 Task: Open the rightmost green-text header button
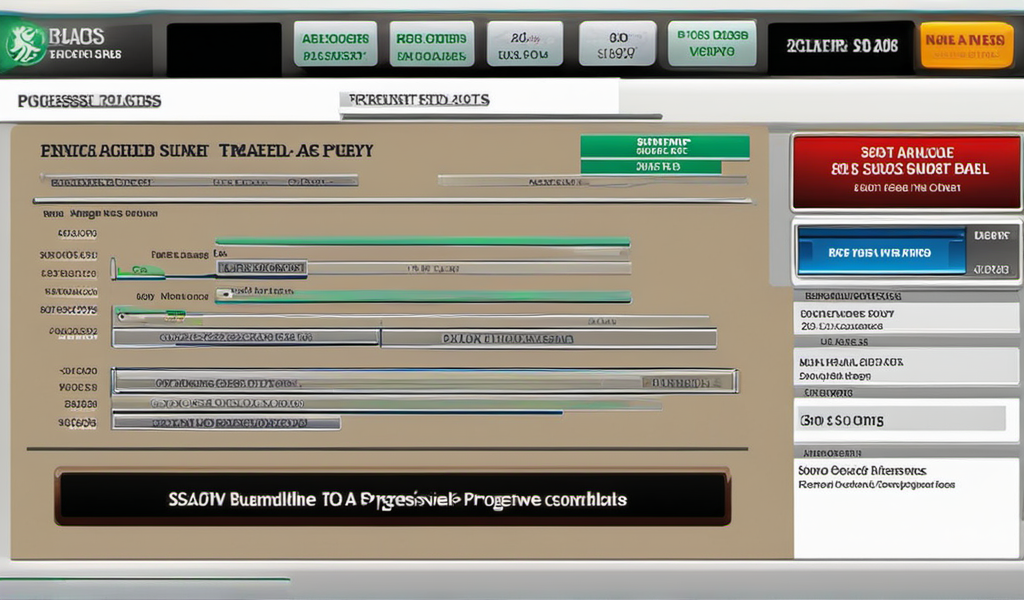(711, 44)
